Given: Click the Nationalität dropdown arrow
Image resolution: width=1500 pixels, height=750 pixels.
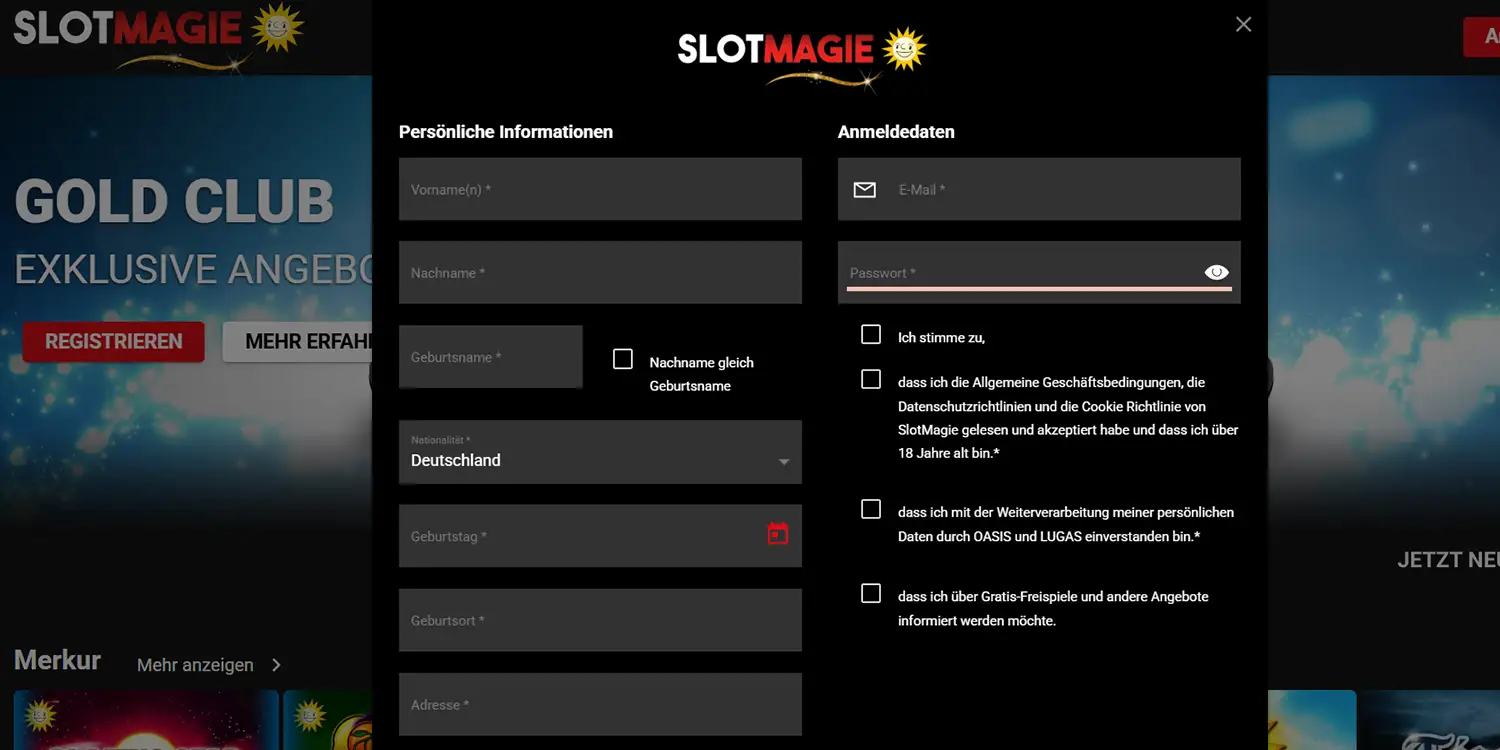Looking at the screenshot, I should point(784,462).
